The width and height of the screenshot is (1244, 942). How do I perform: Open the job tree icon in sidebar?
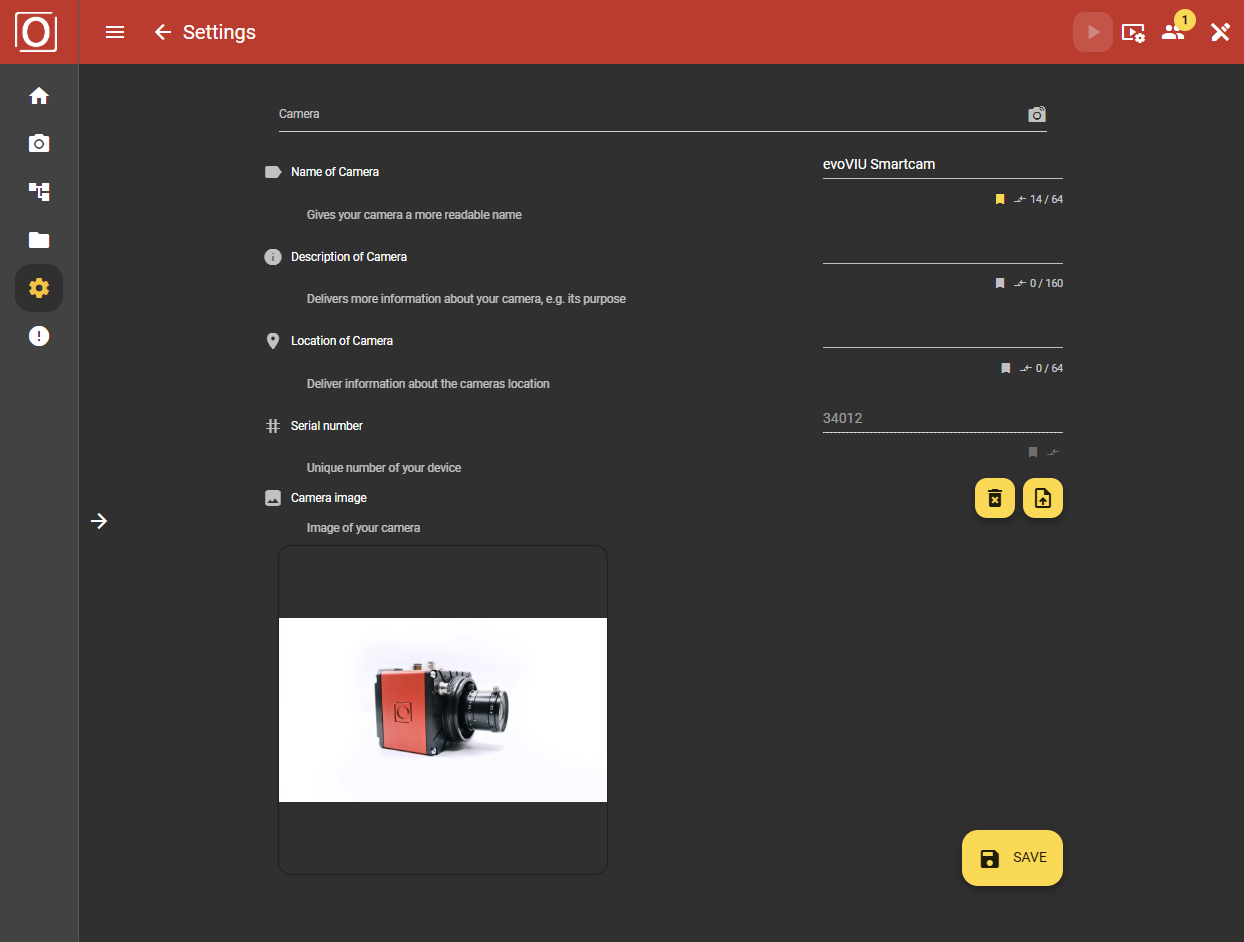tap(39, 192)
